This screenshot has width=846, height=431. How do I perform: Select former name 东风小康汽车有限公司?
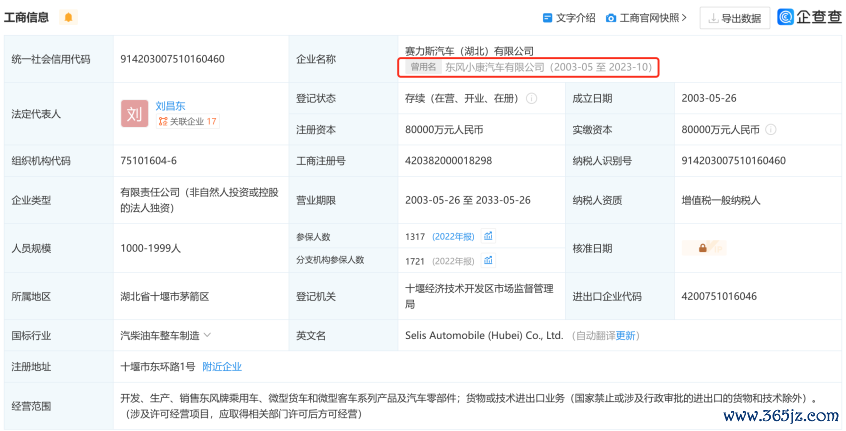click(495, 67)
